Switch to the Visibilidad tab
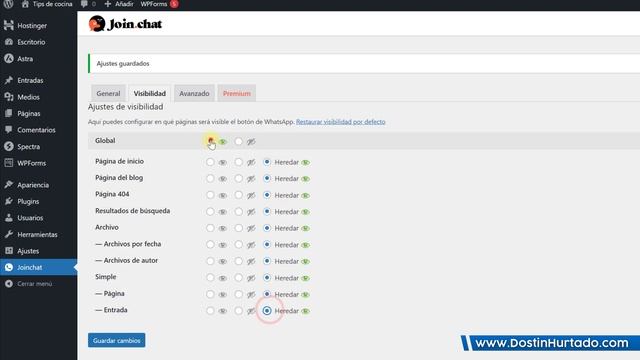 coord(150,93)
